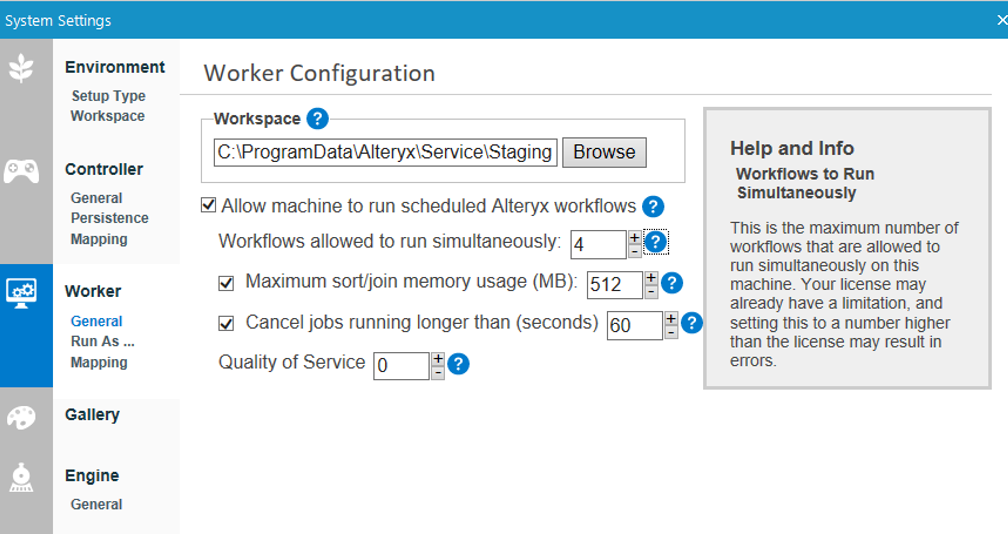Increase the cancel jobs seconds value

(671, 318)
